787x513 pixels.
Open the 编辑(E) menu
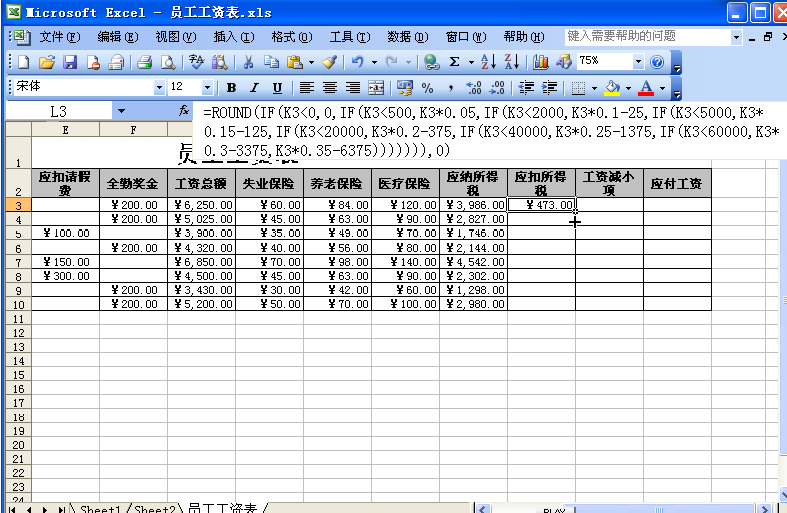pos(118,37)
